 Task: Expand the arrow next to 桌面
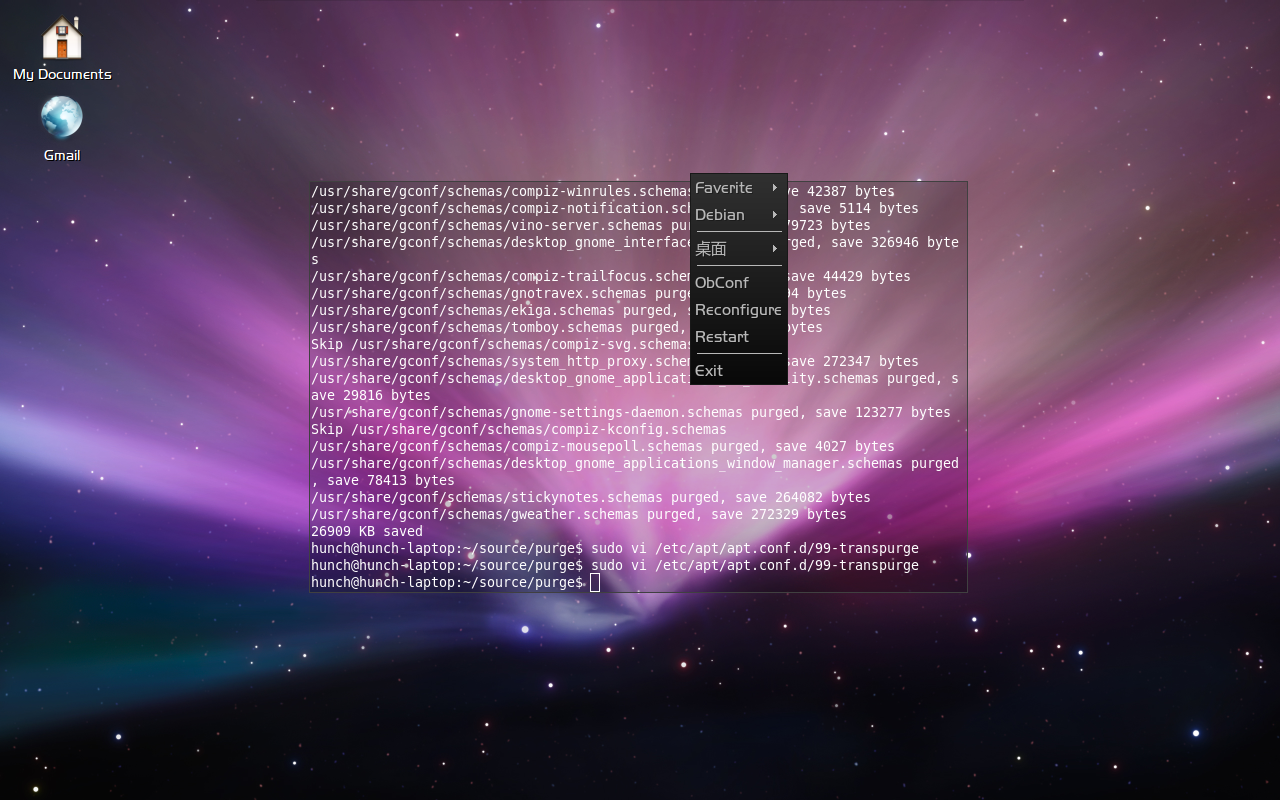[x=775, y=248]
